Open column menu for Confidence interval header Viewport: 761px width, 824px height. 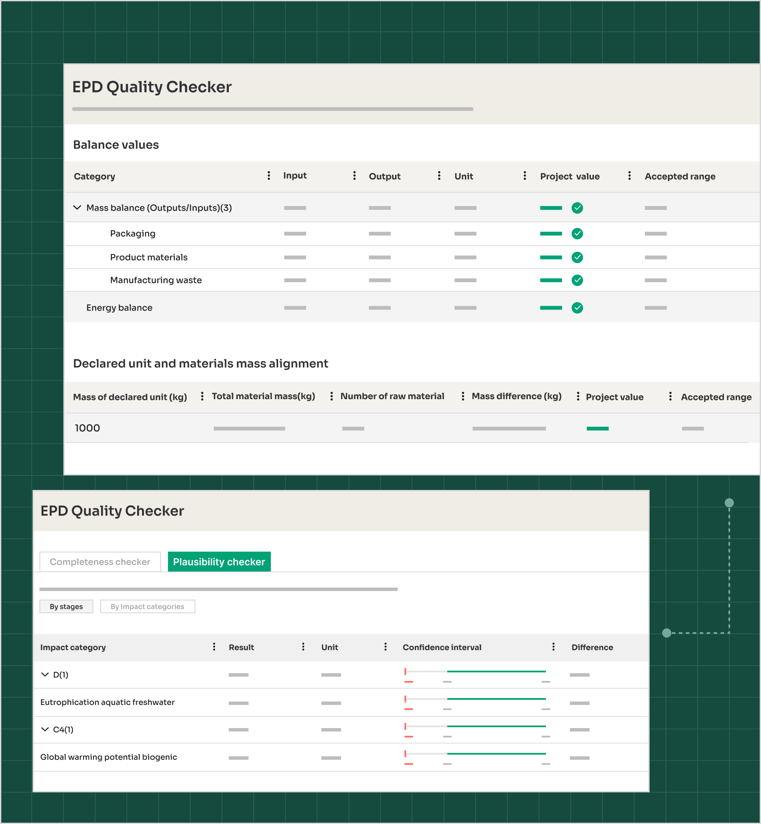click(x=553, y=647)
